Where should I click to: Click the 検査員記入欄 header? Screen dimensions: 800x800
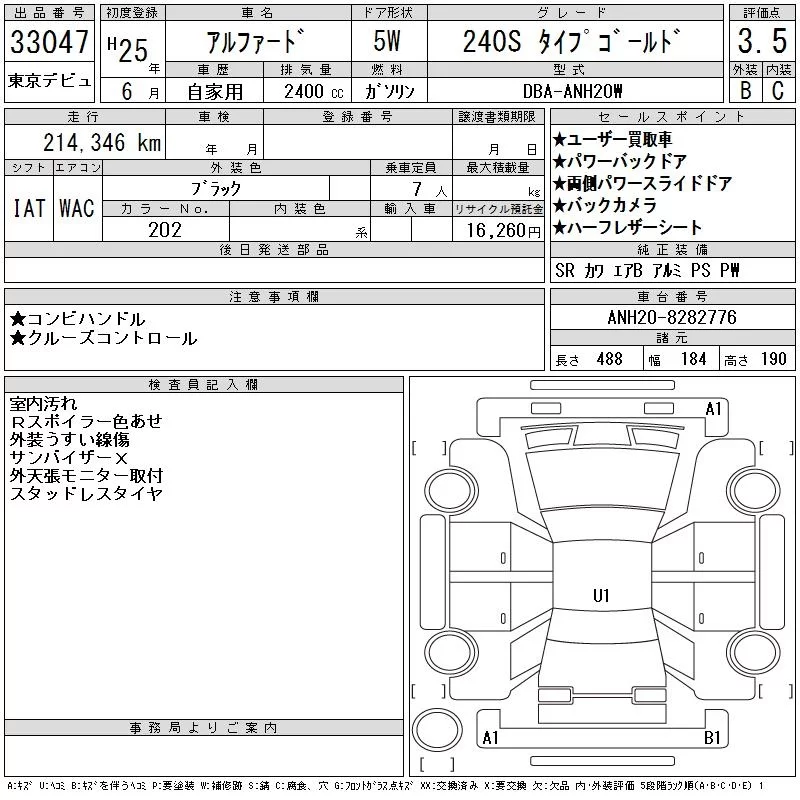pyautogui.click(x=204, y=384)
